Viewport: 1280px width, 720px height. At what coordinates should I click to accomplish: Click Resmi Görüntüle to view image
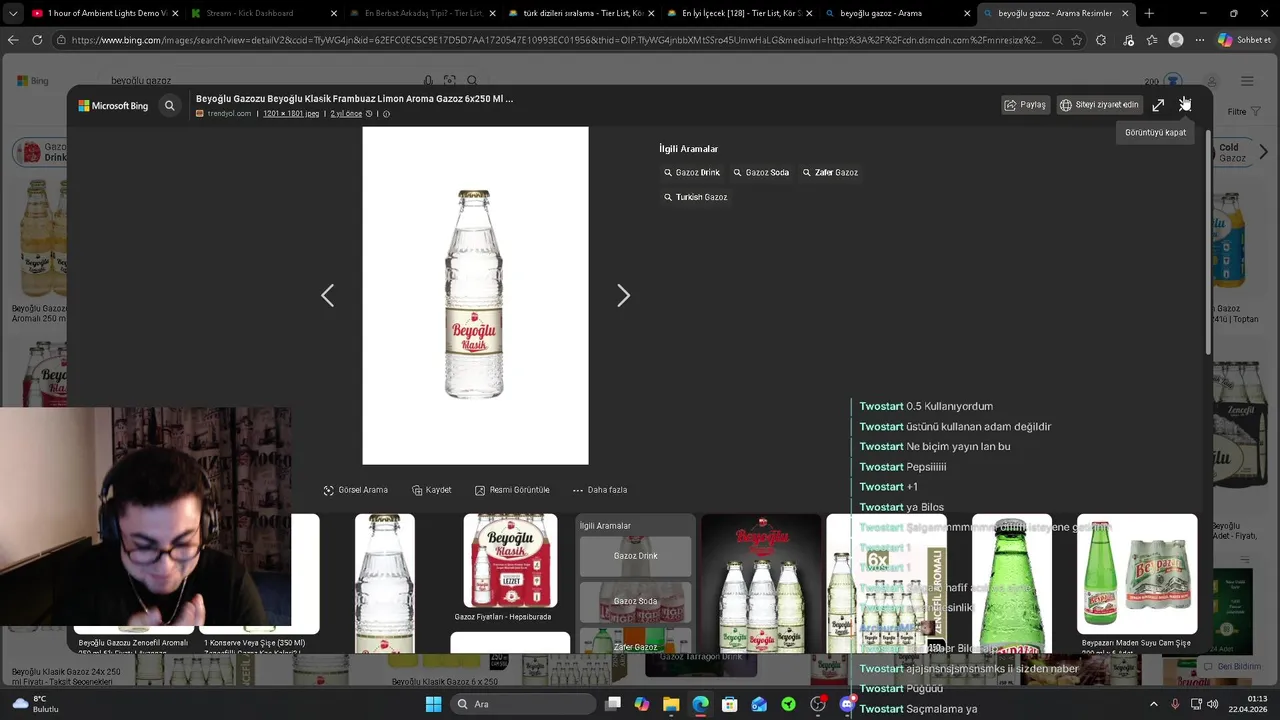[512, 490]
